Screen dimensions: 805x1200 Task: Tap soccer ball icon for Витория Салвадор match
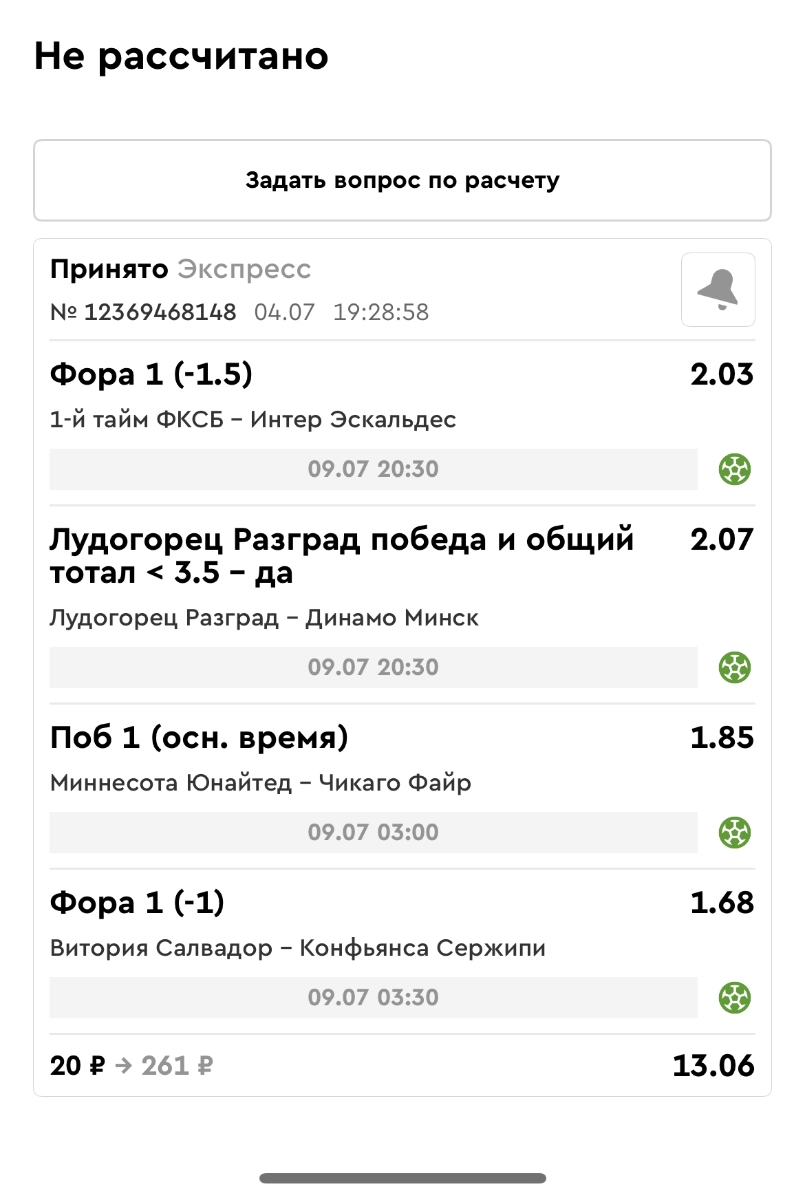(735, 997)
